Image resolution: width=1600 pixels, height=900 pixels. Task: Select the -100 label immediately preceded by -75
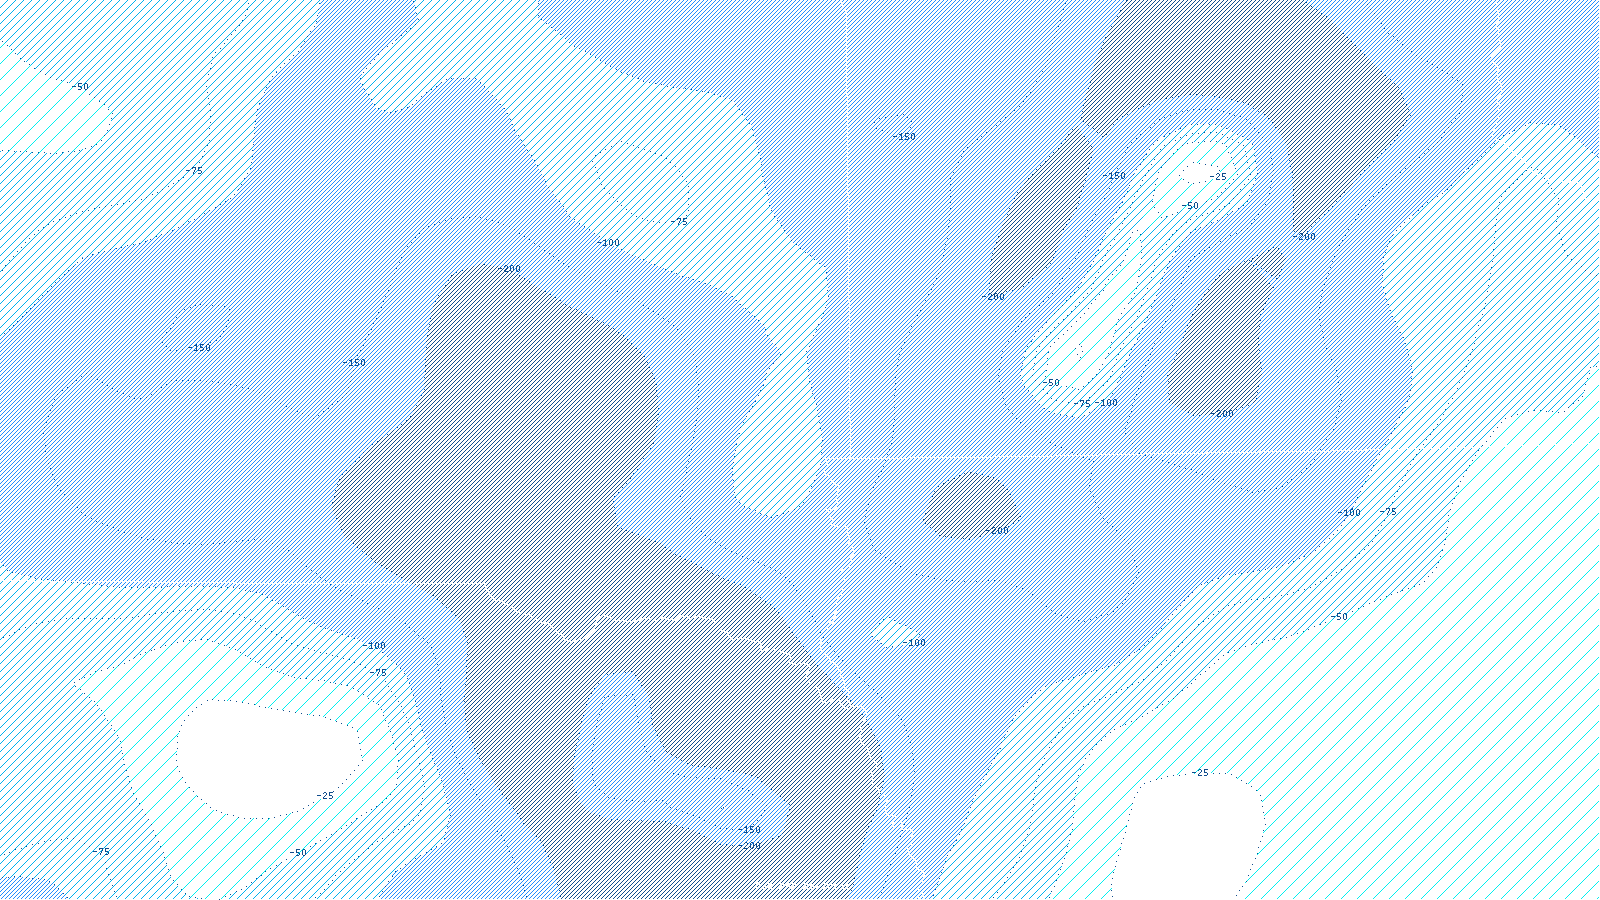(1106, 403)
